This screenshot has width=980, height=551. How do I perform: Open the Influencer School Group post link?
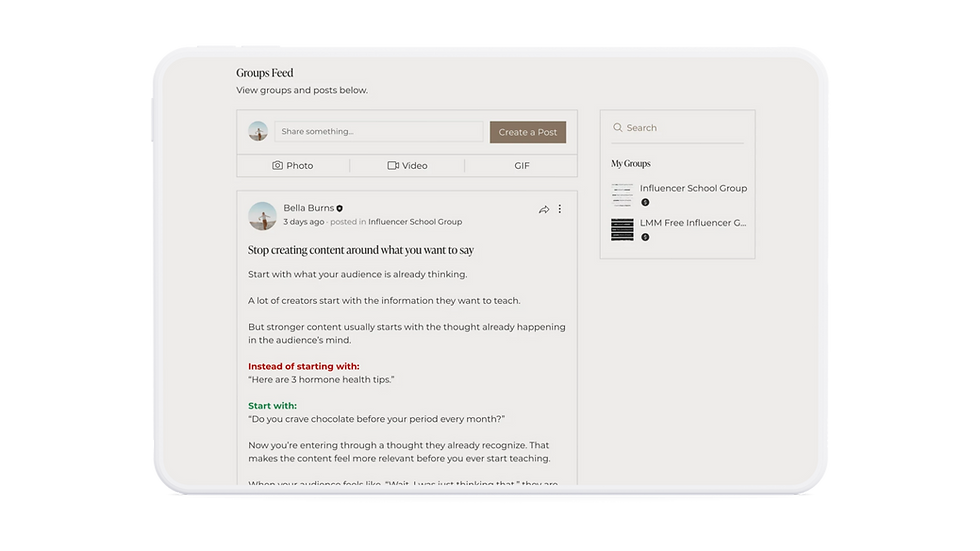point(415,222)
